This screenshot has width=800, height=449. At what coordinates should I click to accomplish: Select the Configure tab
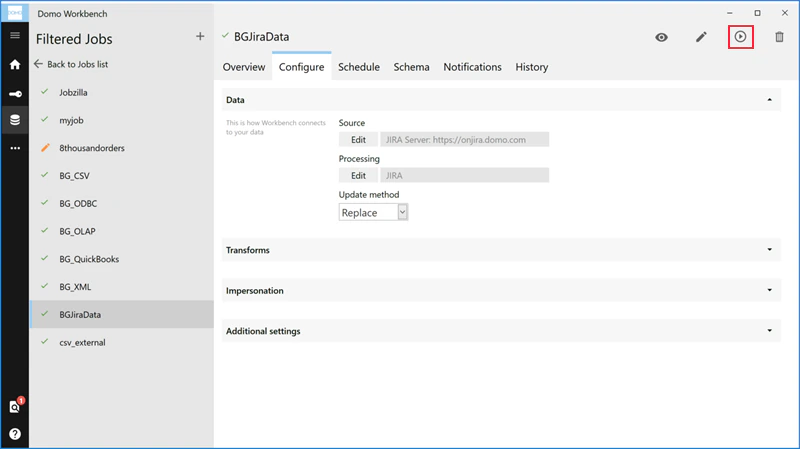302,67
